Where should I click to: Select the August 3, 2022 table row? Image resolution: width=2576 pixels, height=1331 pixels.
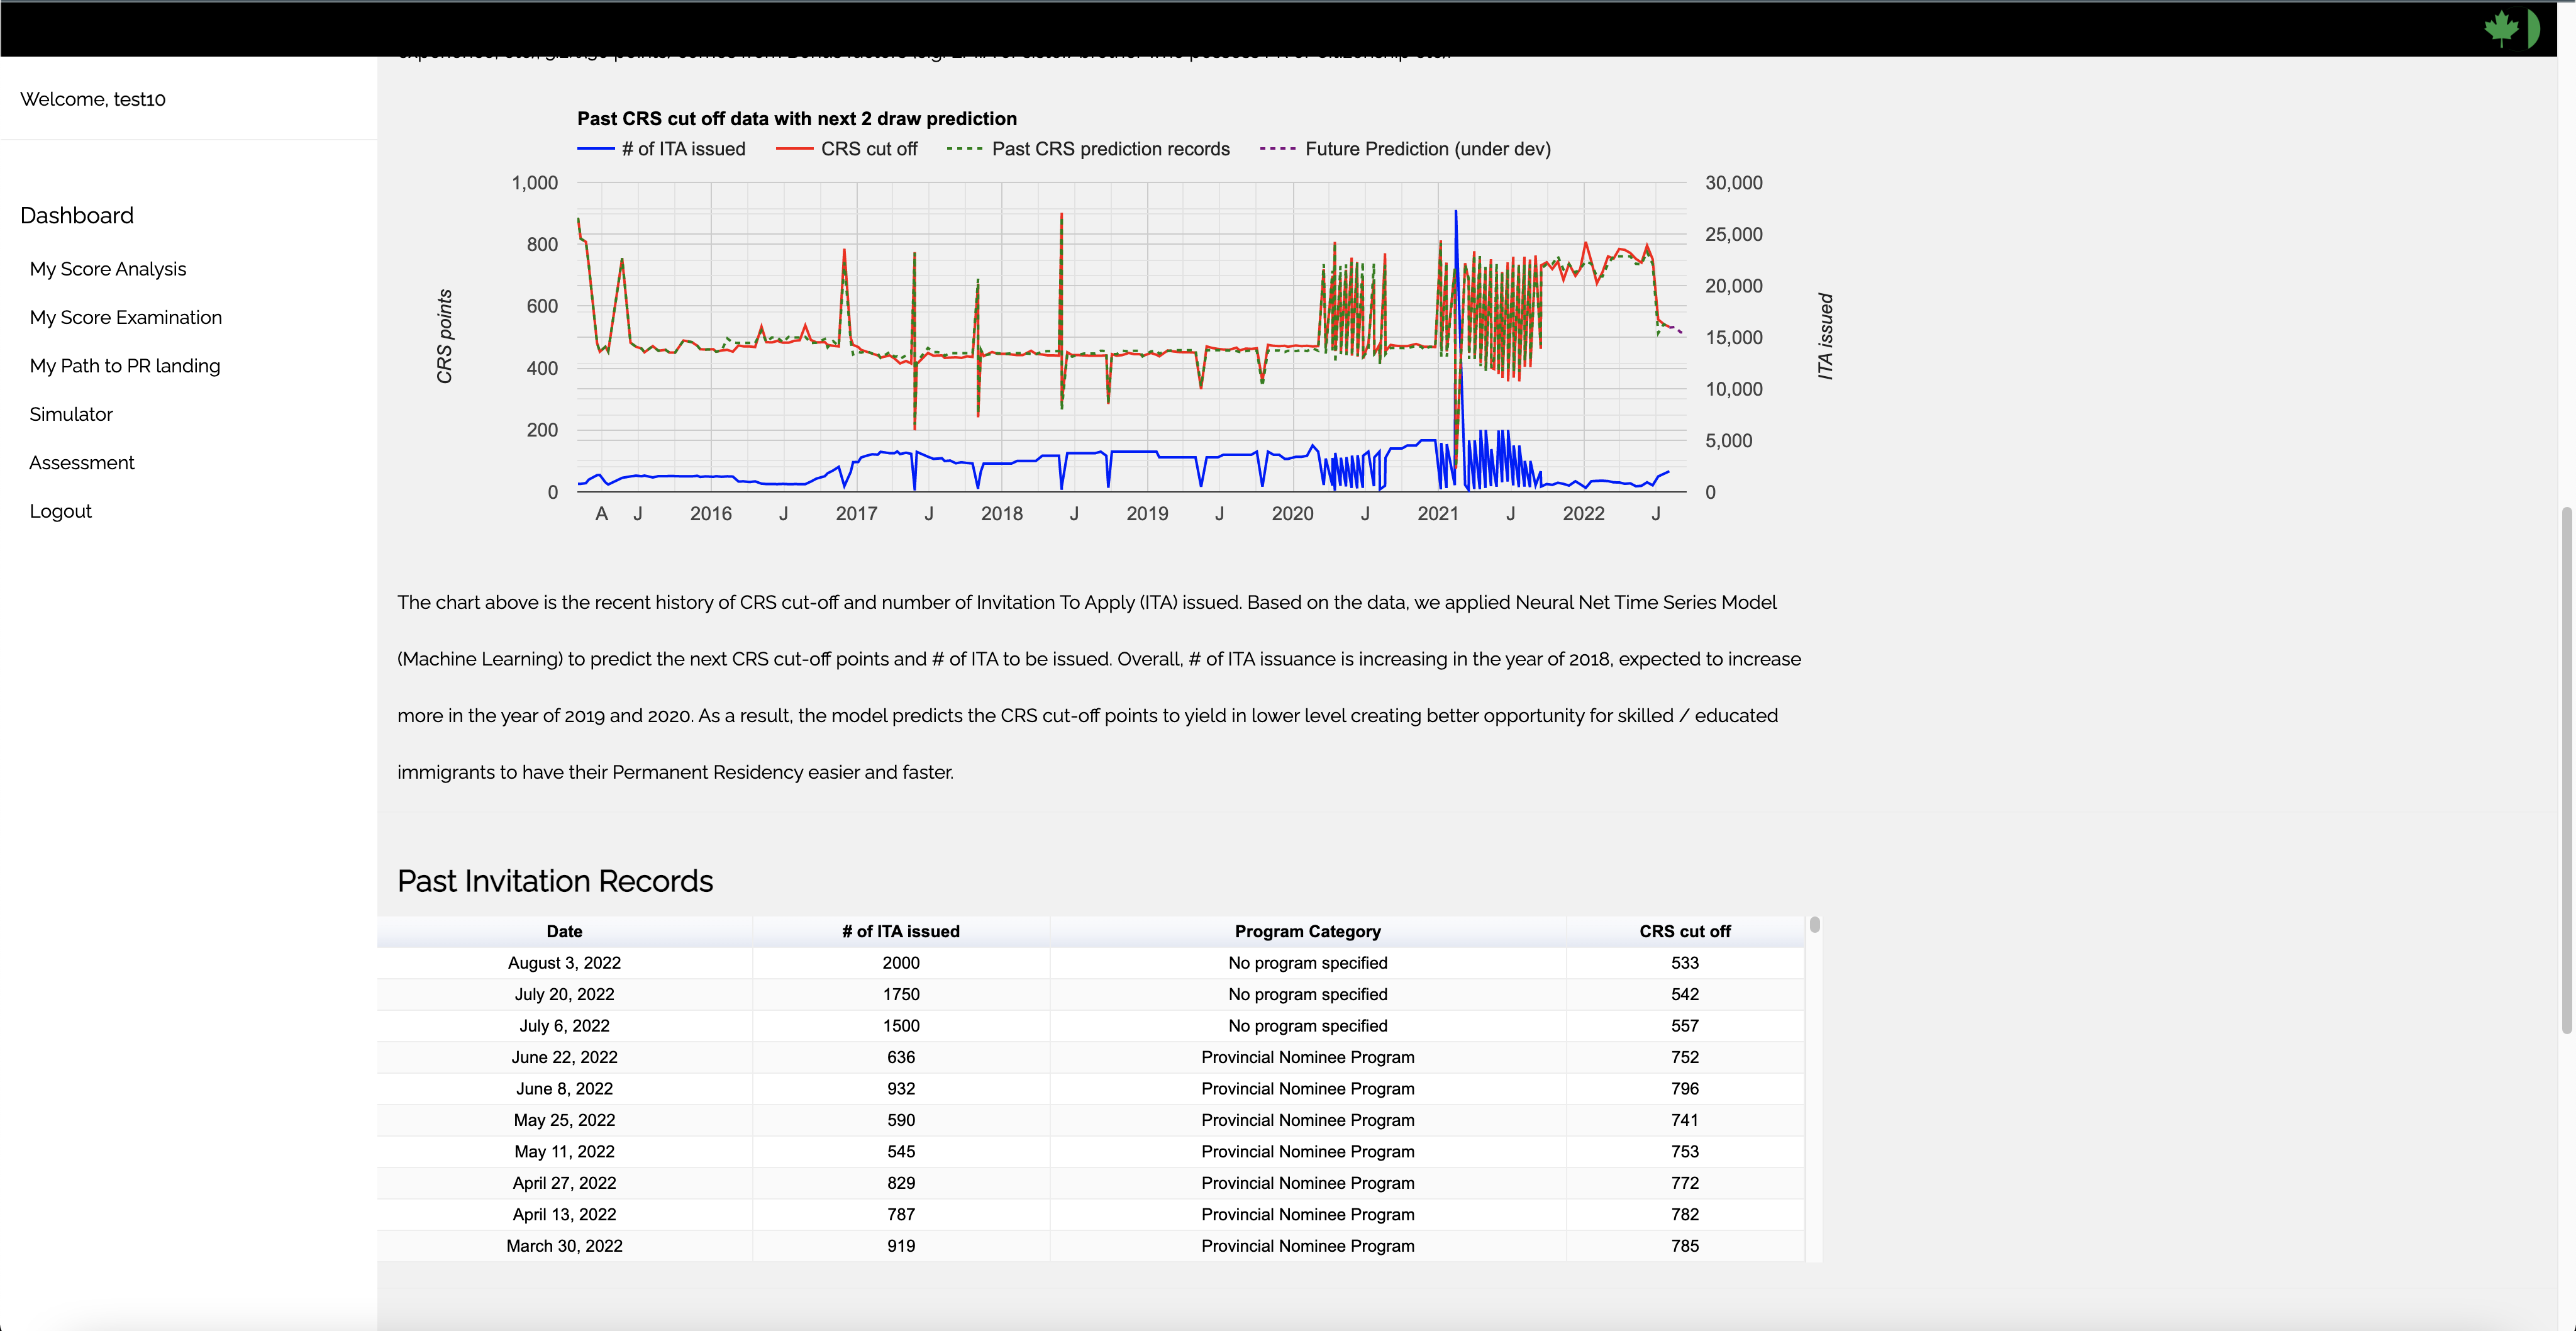[564, 963]
